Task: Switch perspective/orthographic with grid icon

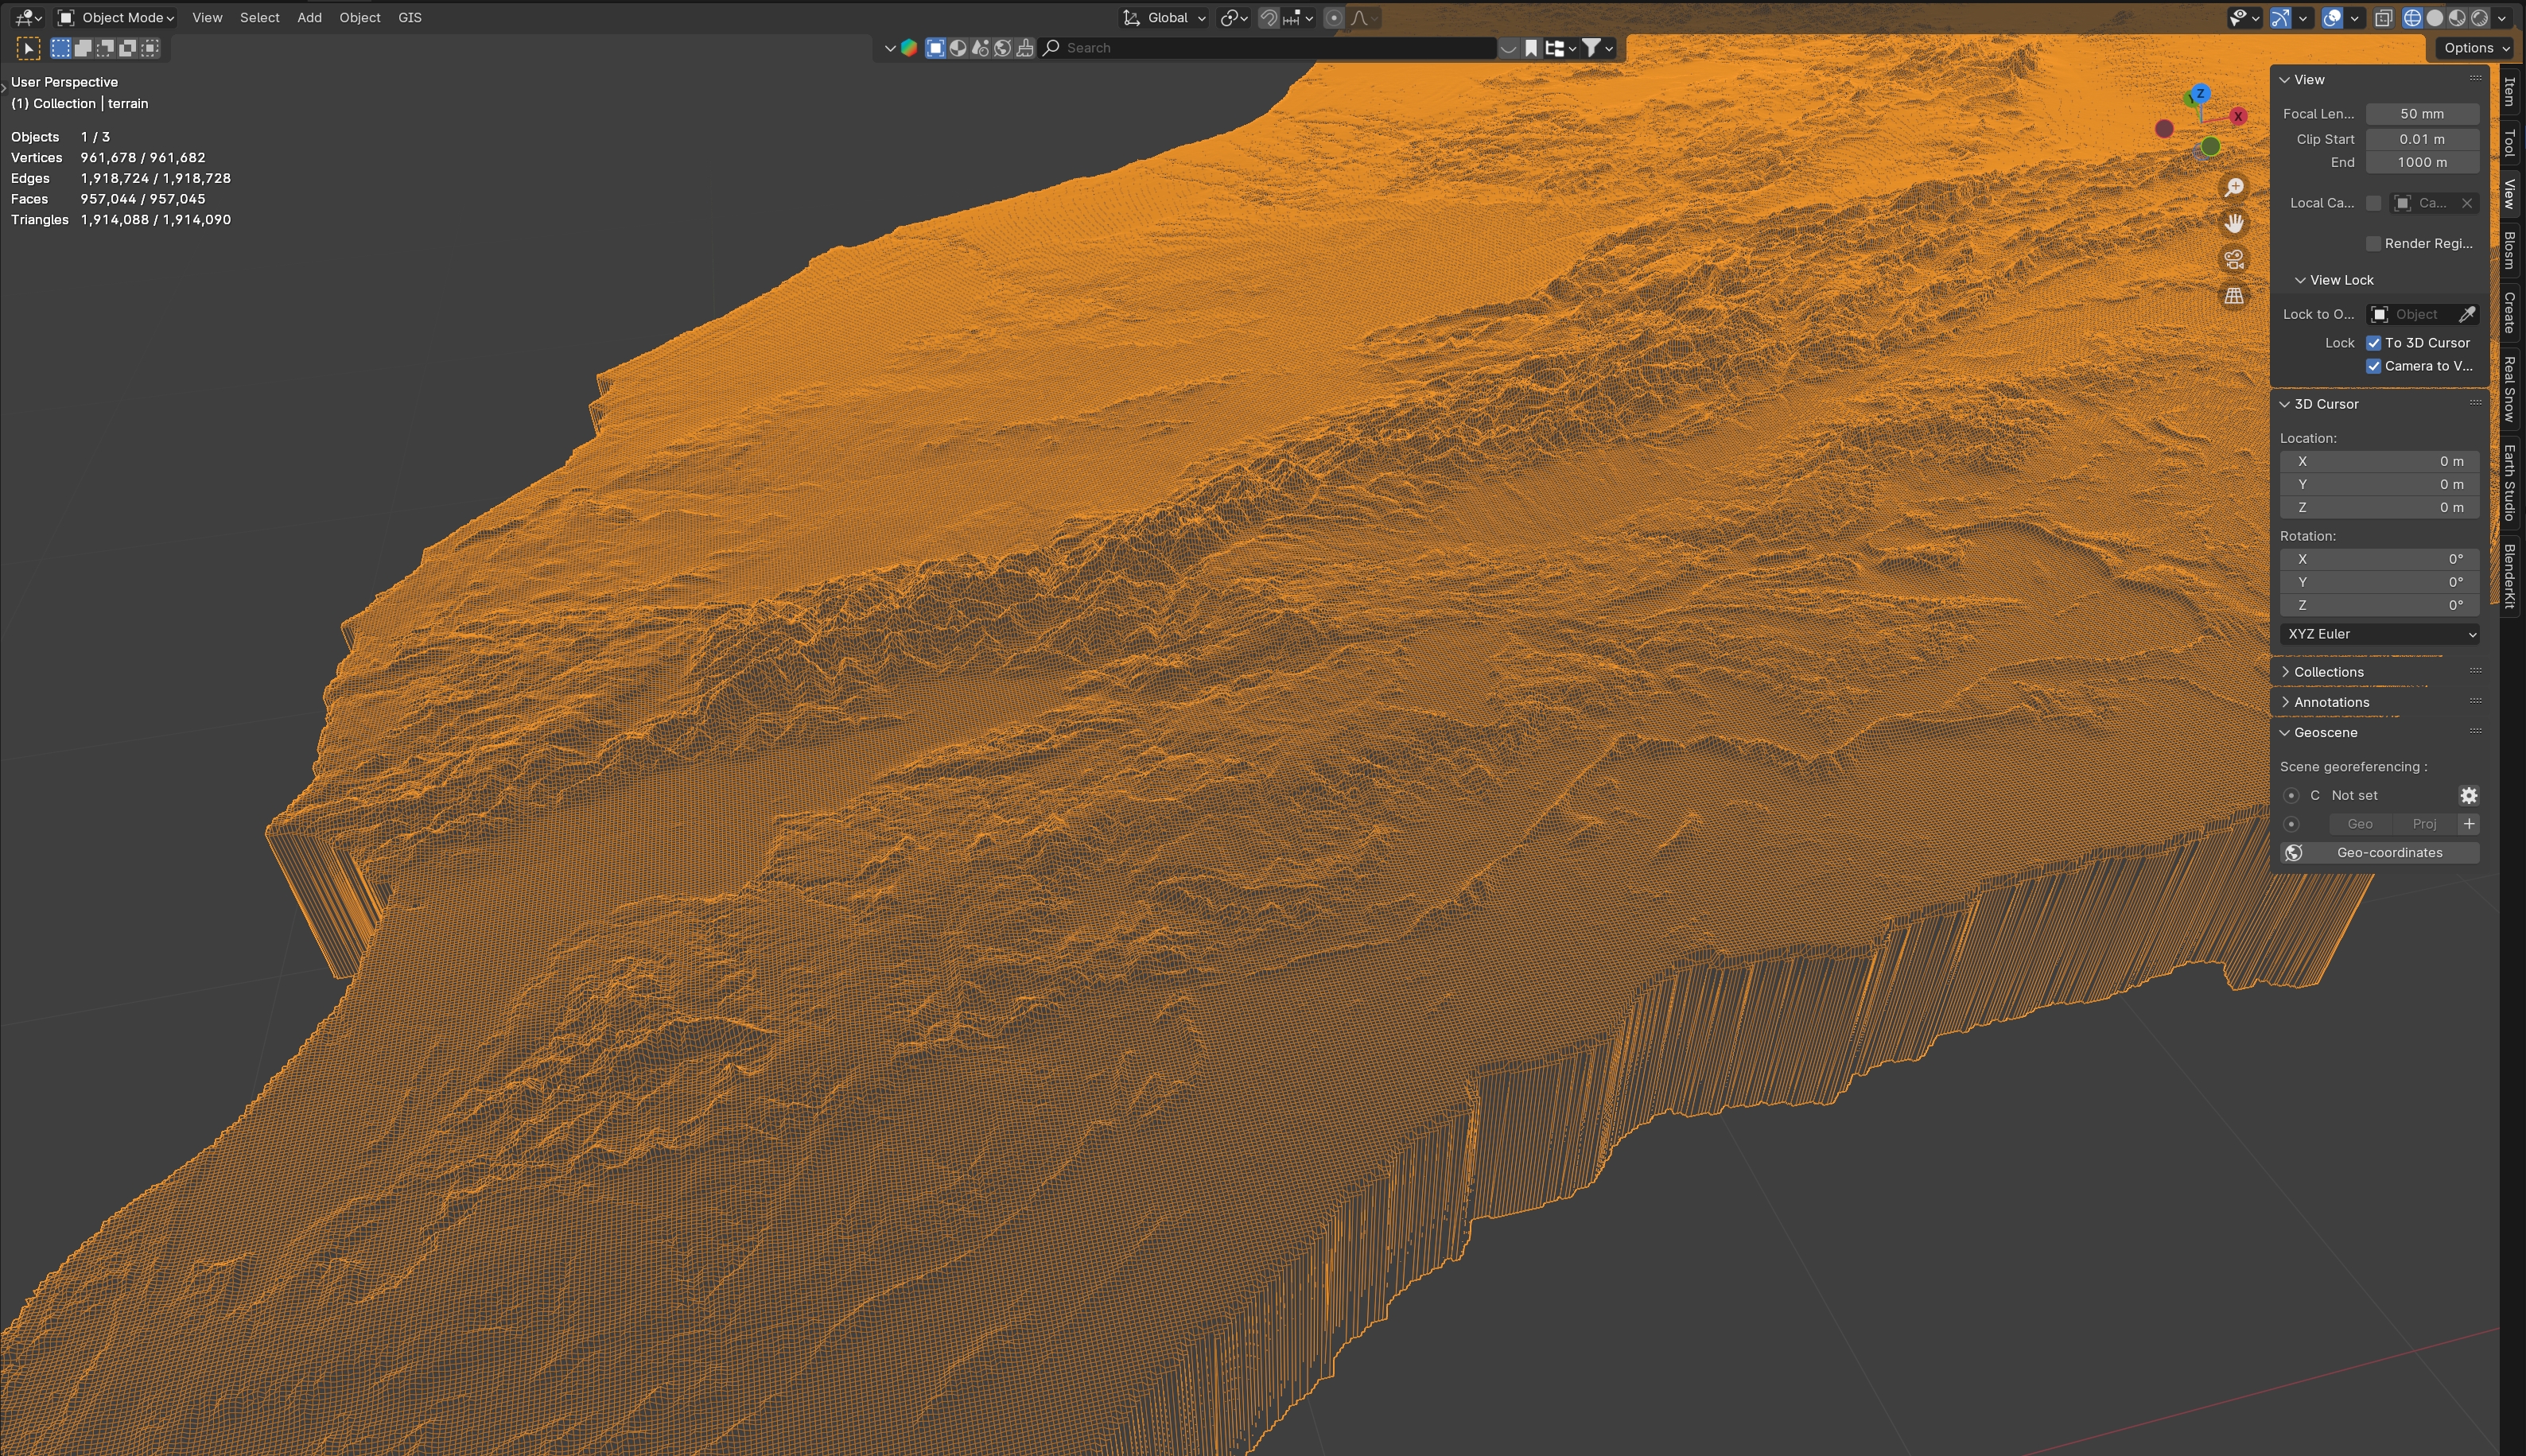Action: click(2233, 296)
